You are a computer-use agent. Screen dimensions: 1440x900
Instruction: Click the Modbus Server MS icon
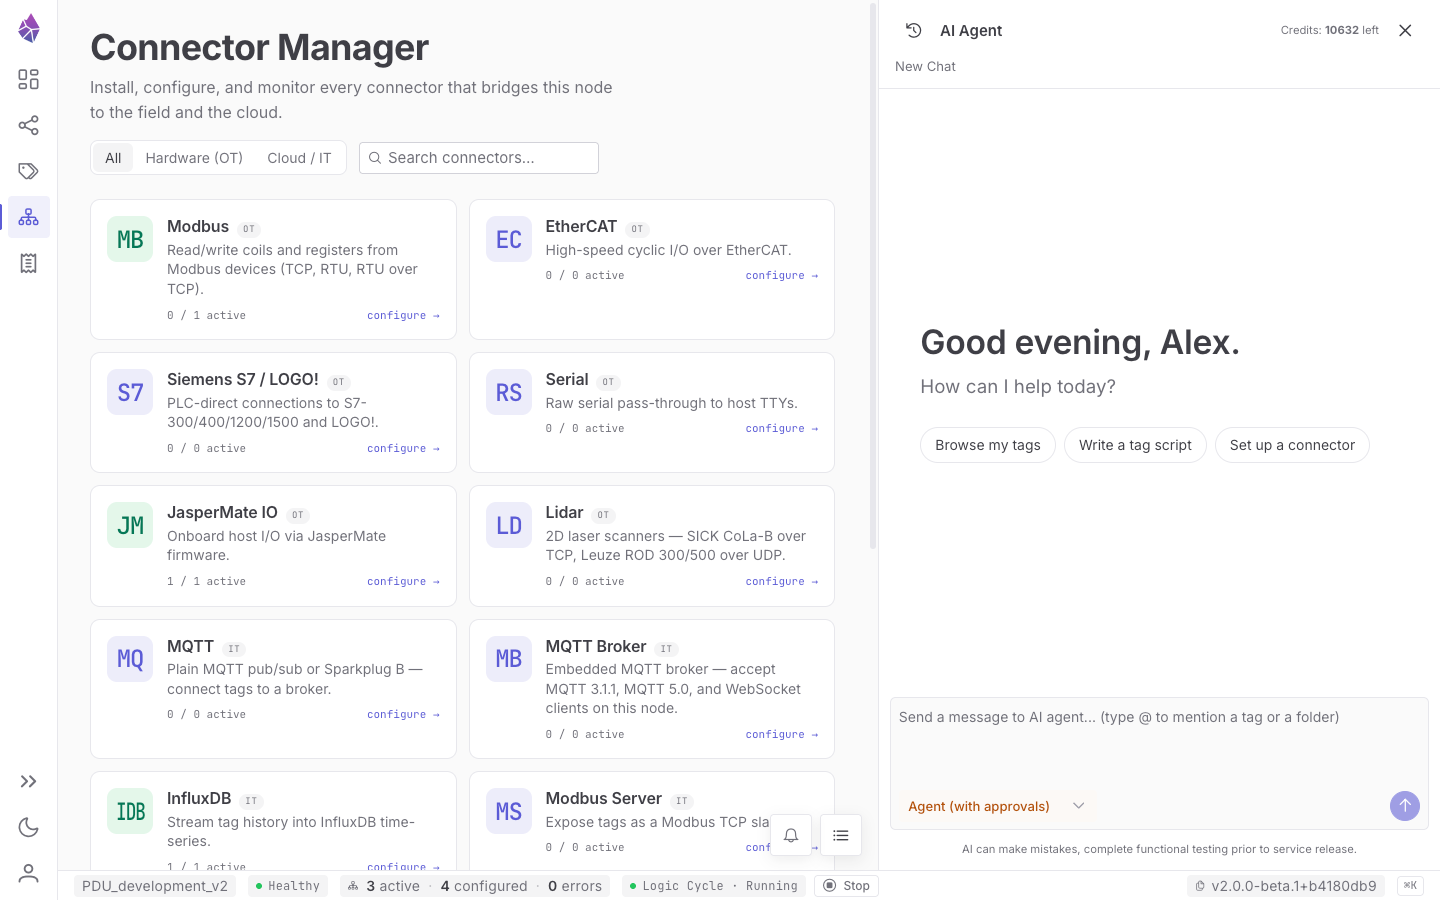click(509, 811)
